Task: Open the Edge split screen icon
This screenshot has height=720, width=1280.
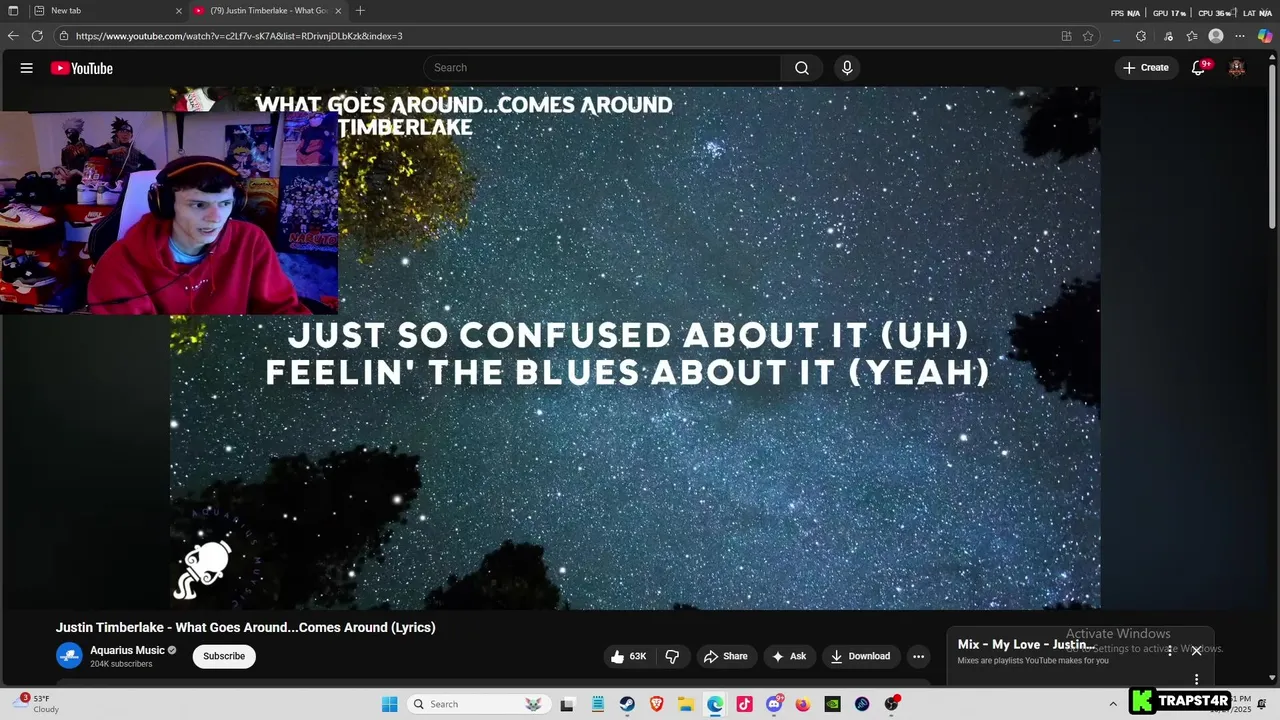Action: pyautogui.click(x=1066, y=36)
